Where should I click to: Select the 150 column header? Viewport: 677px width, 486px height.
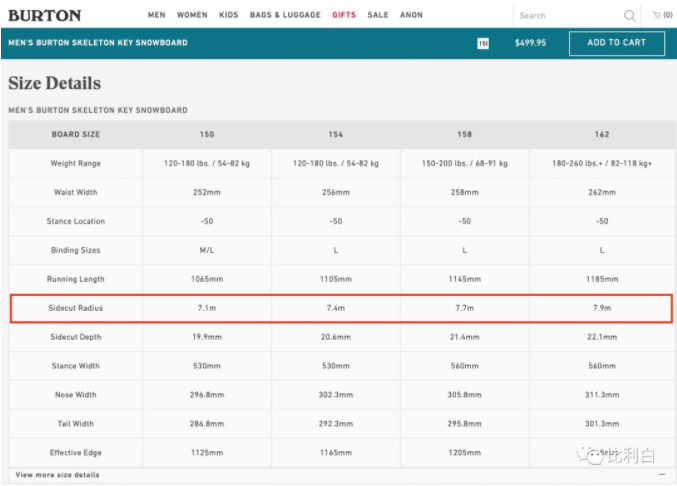[207, 134]
